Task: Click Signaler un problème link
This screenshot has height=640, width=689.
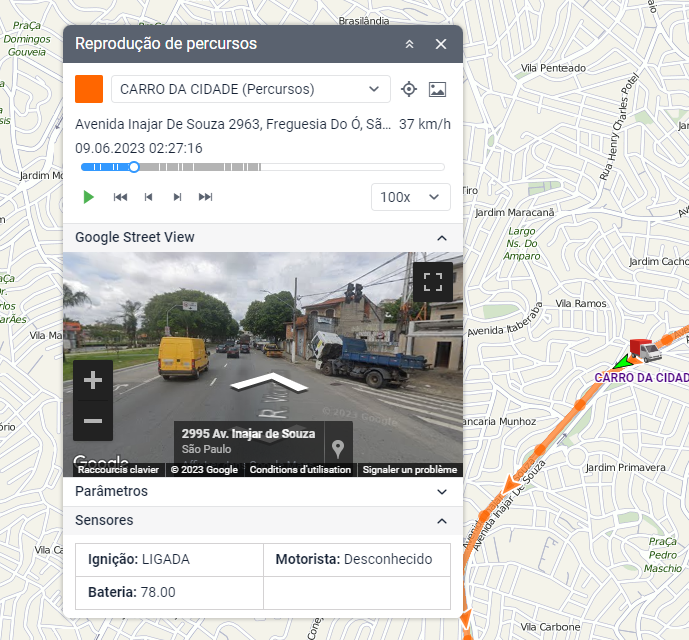Action: pos(410,469)
